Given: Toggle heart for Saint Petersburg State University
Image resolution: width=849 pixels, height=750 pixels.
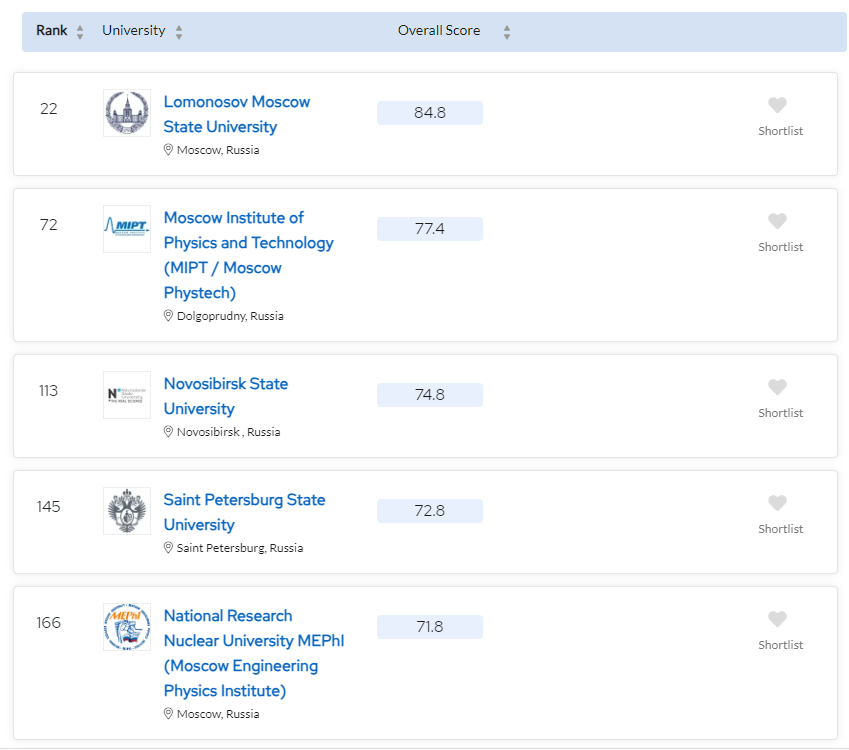Looking at the screenshot, I should click(x=778, y=503).
